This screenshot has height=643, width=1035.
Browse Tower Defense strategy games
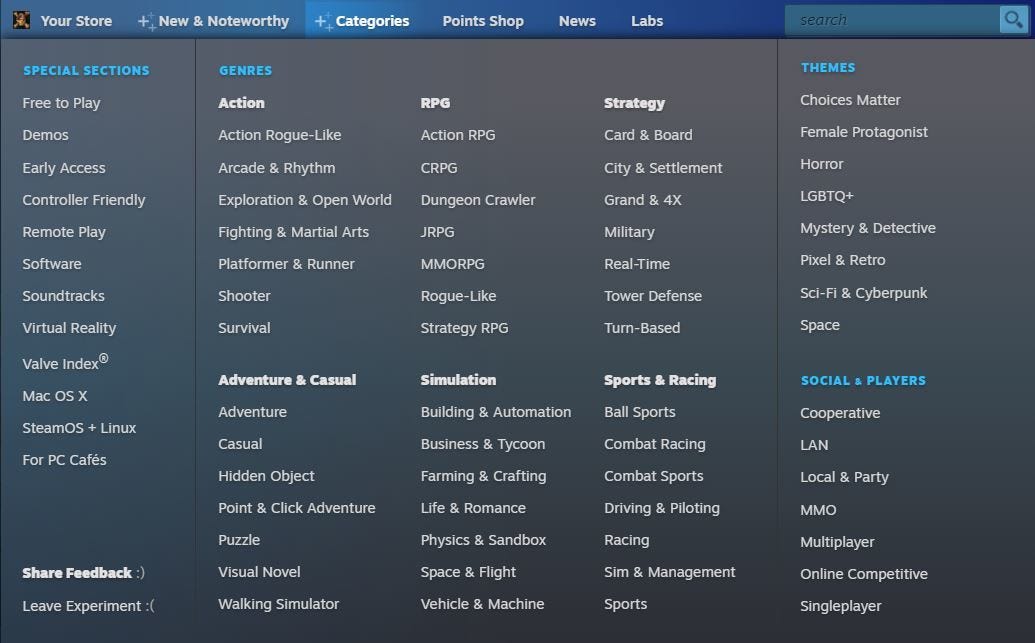(x=653, y=296)
